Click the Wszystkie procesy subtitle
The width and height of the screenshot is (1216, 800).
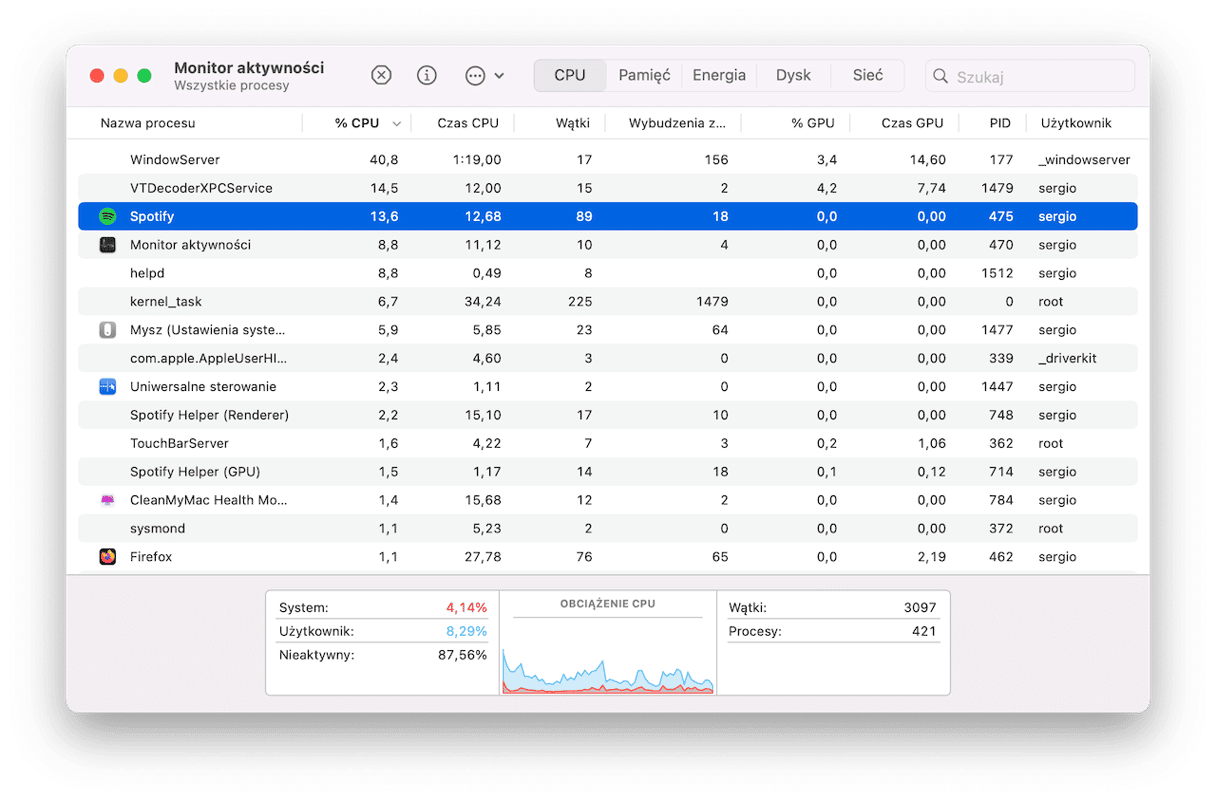[x=232, y=86]
